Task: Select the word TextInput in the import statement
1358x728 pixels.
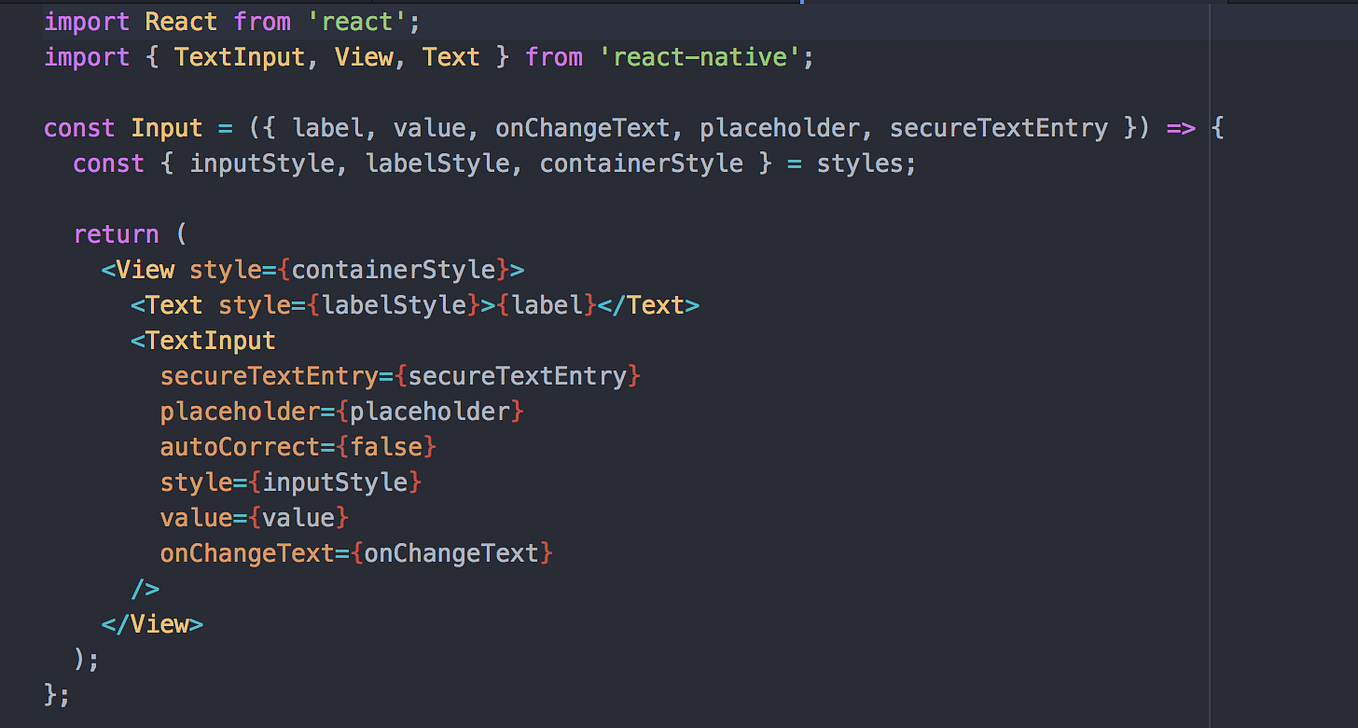Action: tap(238, 57)
